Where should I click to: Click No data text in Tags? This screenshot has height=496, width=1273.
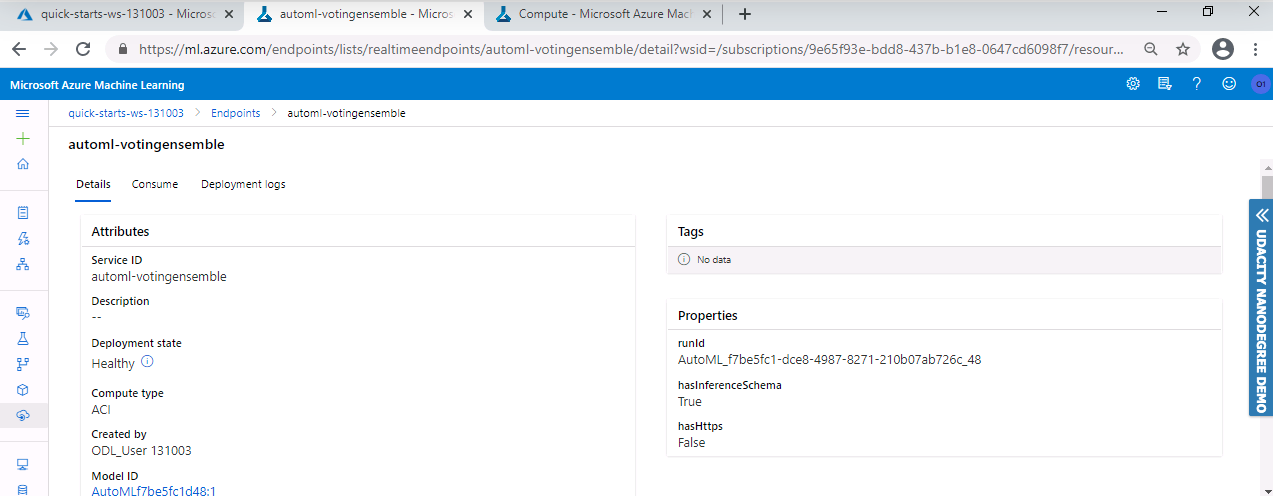click(x=714, y=260)
